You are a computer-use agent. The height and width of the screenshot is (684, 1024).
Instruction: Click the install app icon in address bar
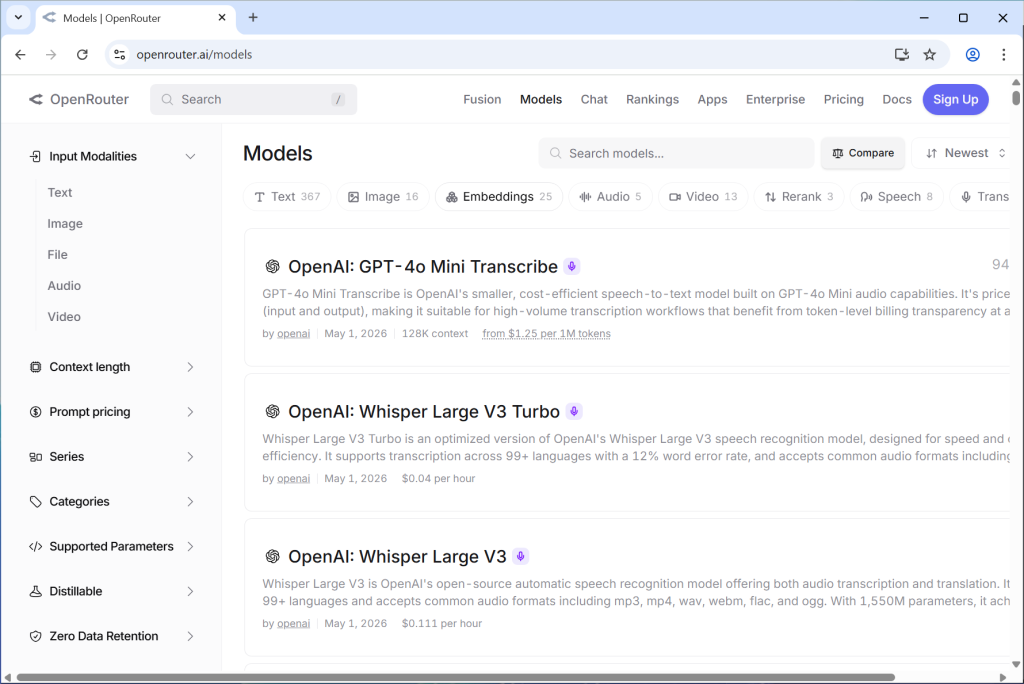pos(902,55)
